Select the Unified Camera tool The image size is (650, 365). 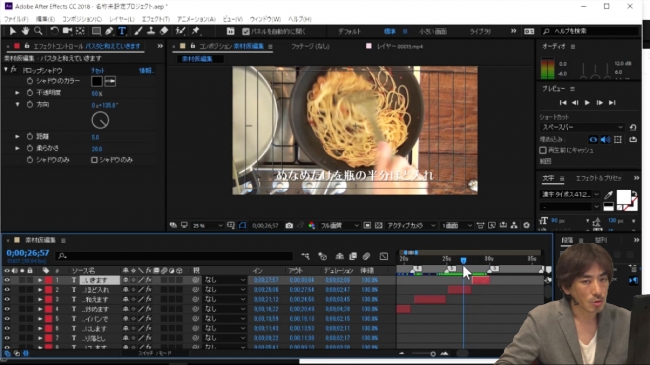point(67,31)
